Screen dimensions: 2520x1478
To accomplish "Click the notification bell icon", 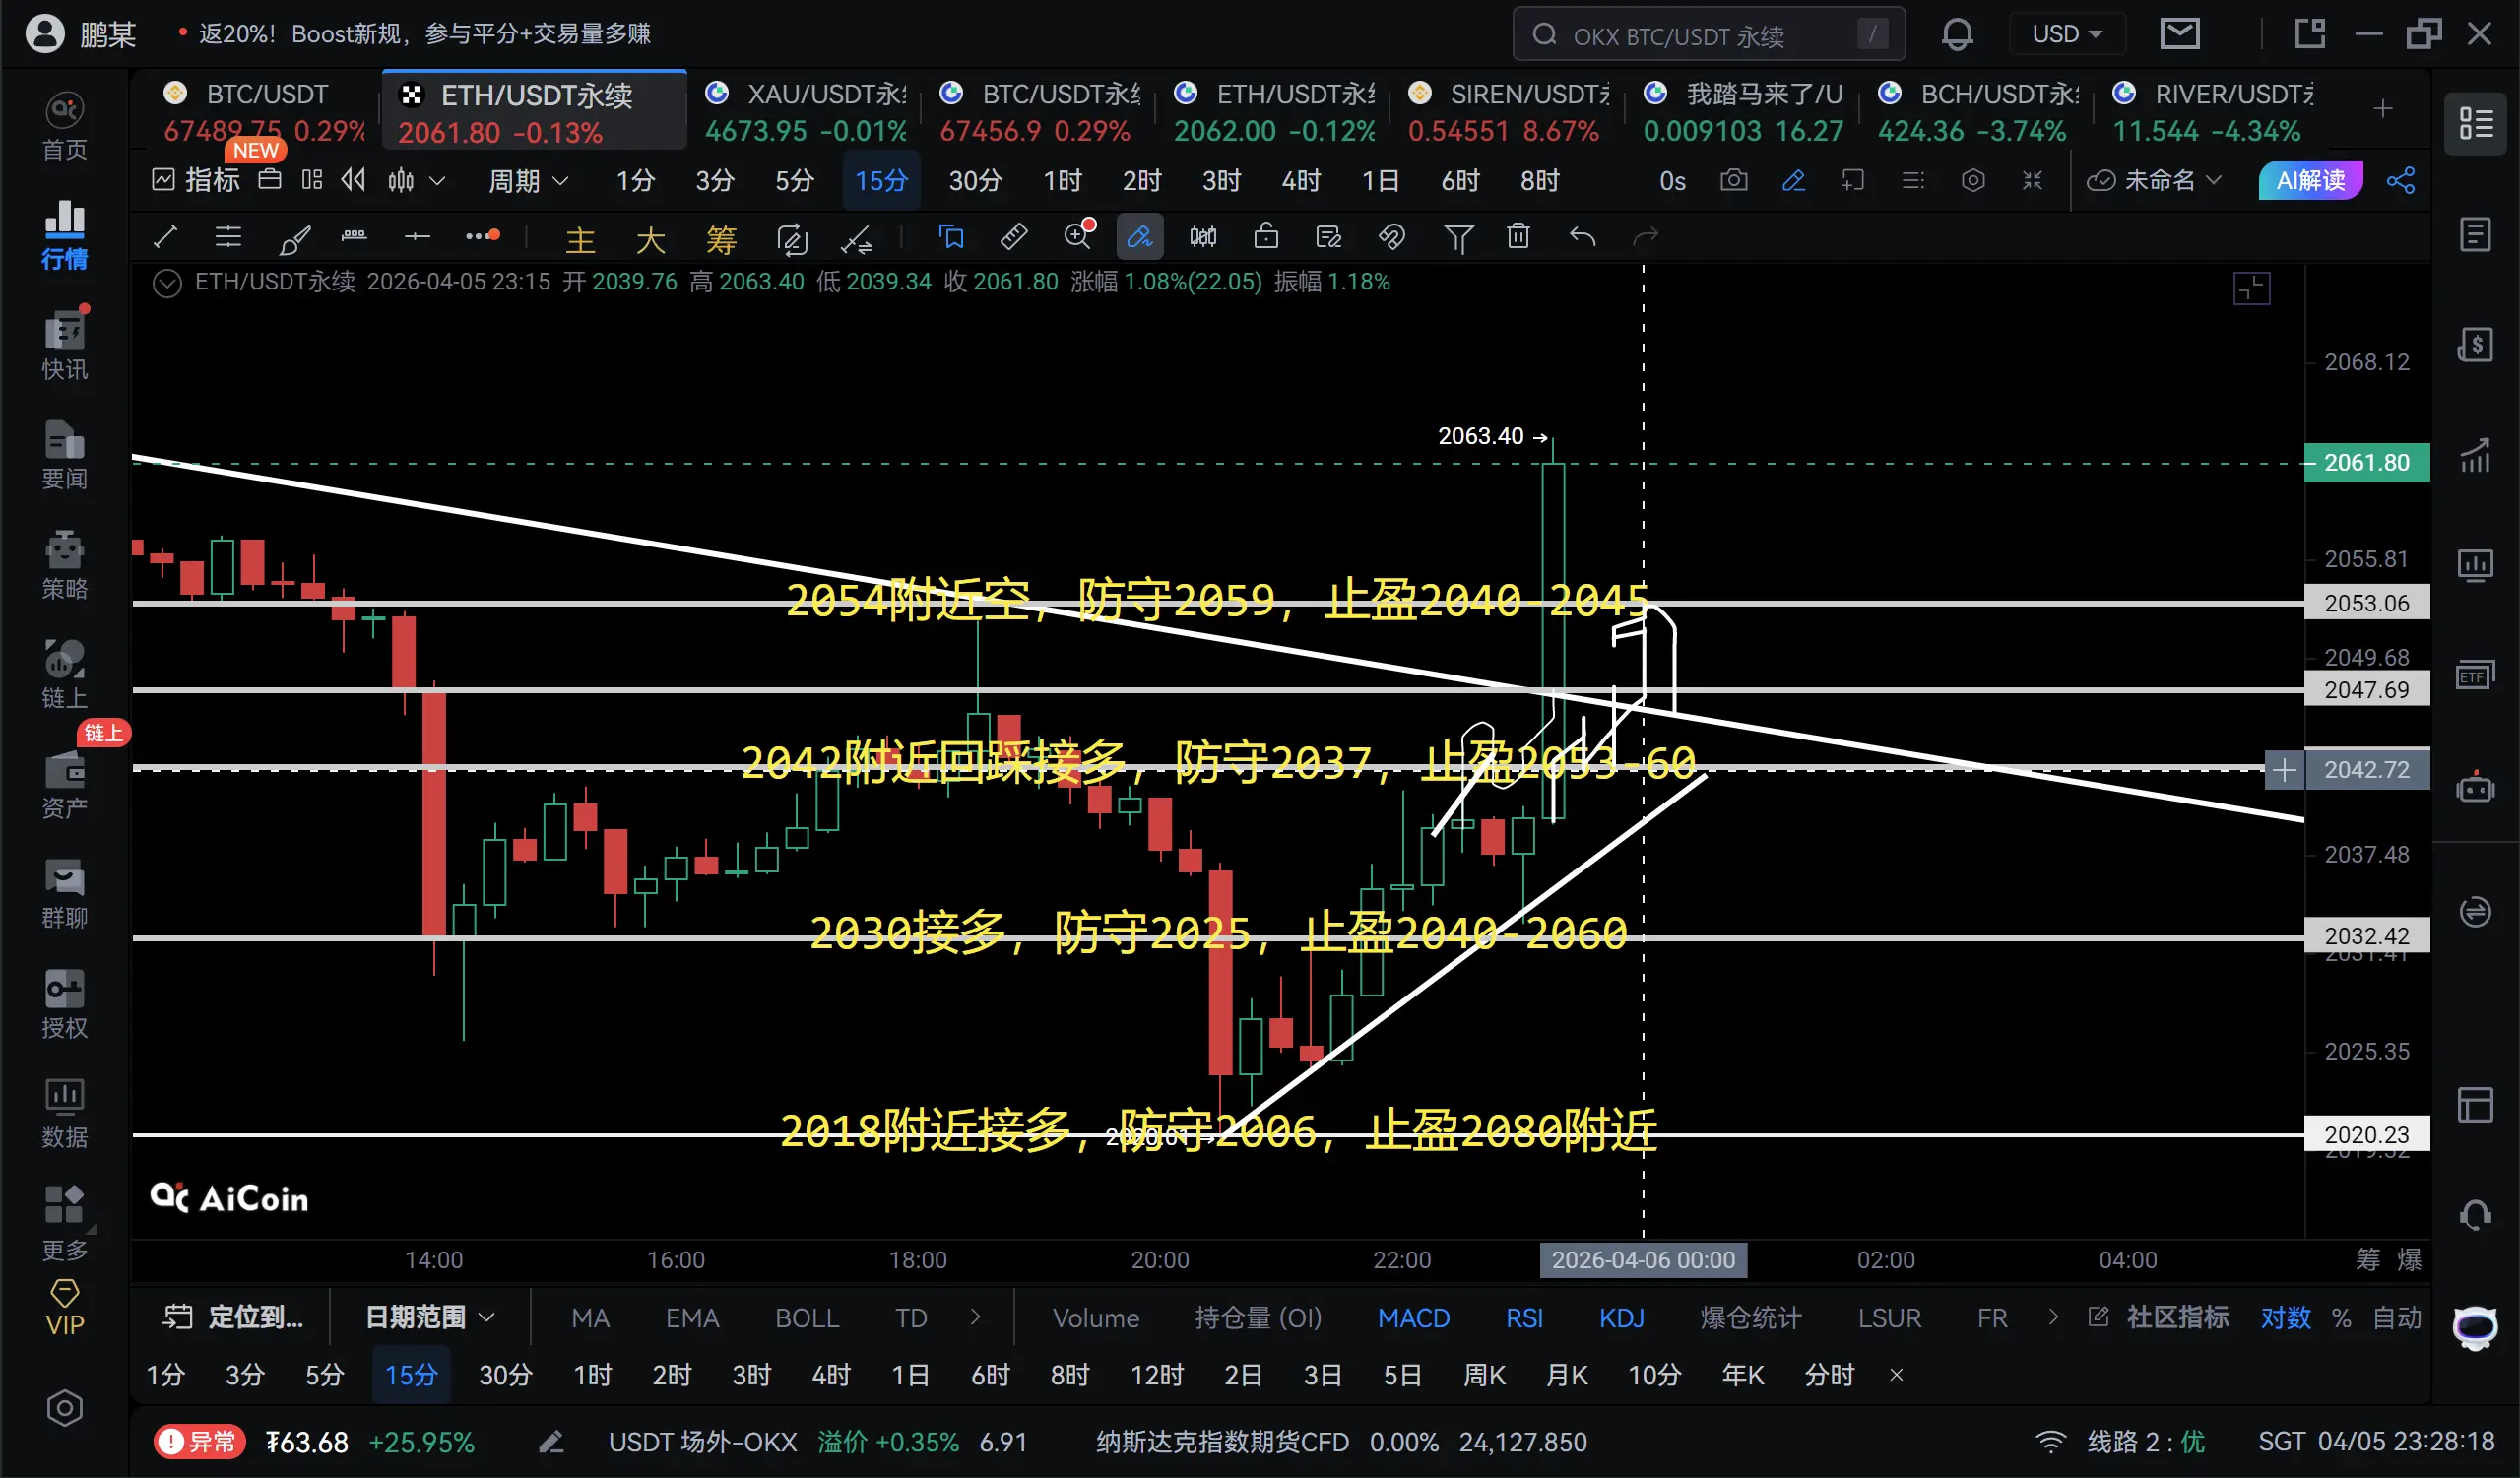I will [1956, 35].
